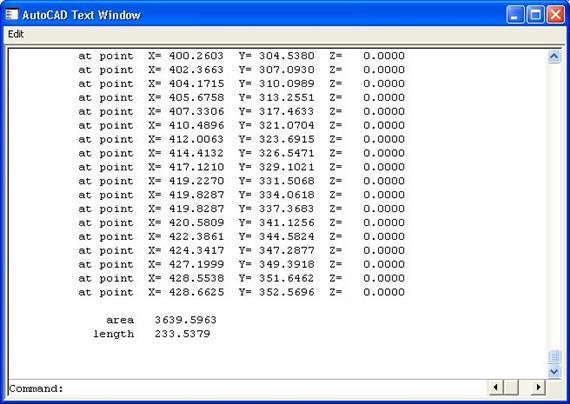Click the X= 419.2270 value
The width and height of the screenshot is (570, 404).
tap(196, 181)
